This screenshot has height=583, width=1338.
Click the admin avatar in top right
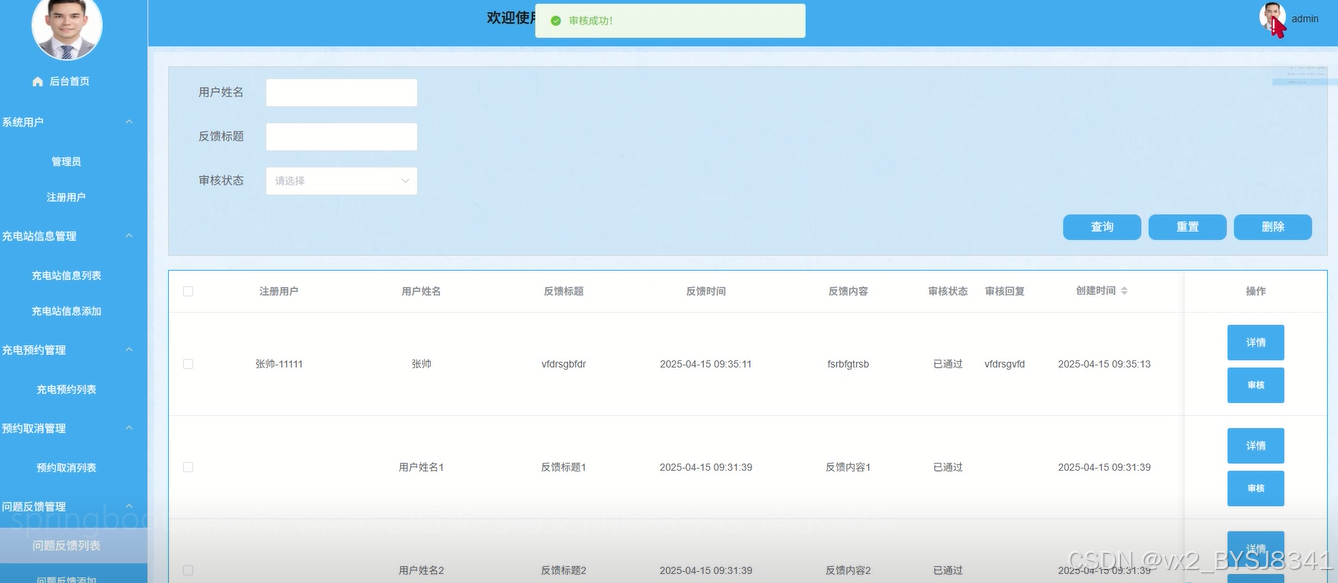tap(1272, 18)
